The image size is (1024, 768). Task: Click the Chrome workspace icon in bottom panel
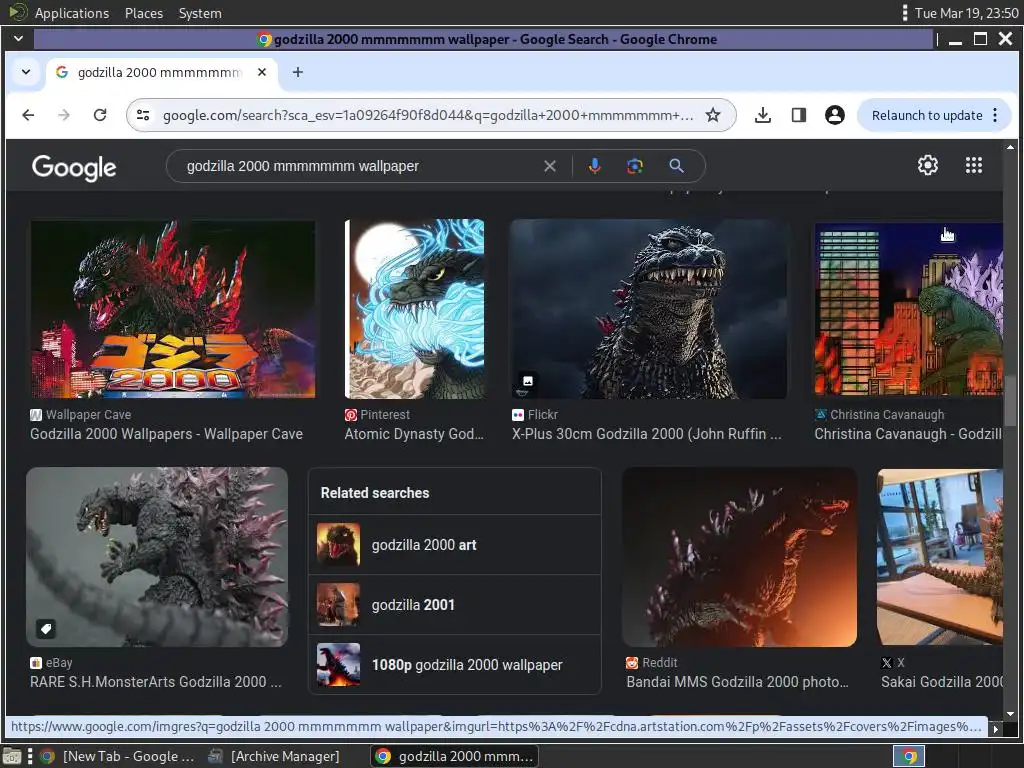click(x=909, y=756)
